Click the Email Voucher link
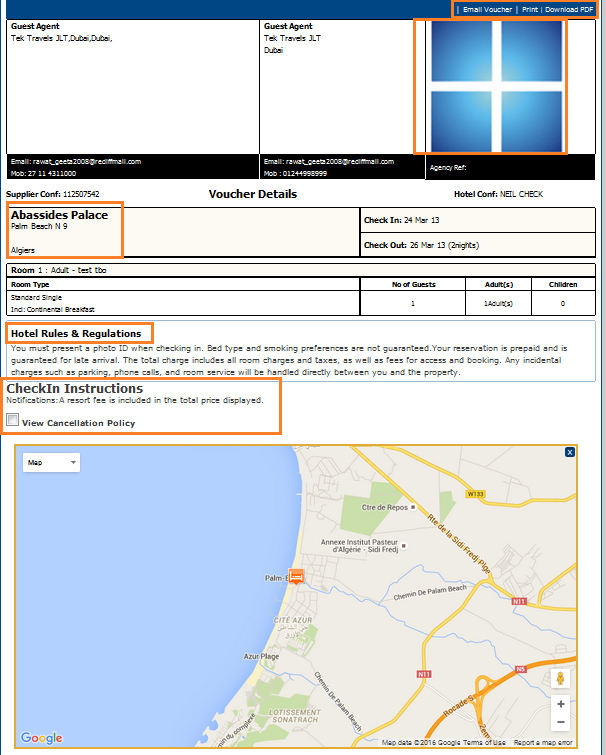The image size is (606, 755). coord(487,9)
